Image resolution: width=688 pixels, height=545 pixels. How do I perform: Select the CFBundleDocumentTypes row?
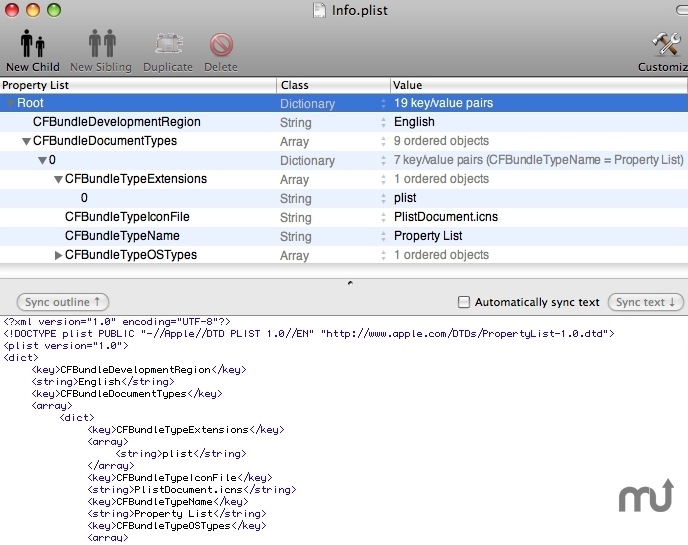click(x=344, y=141)
